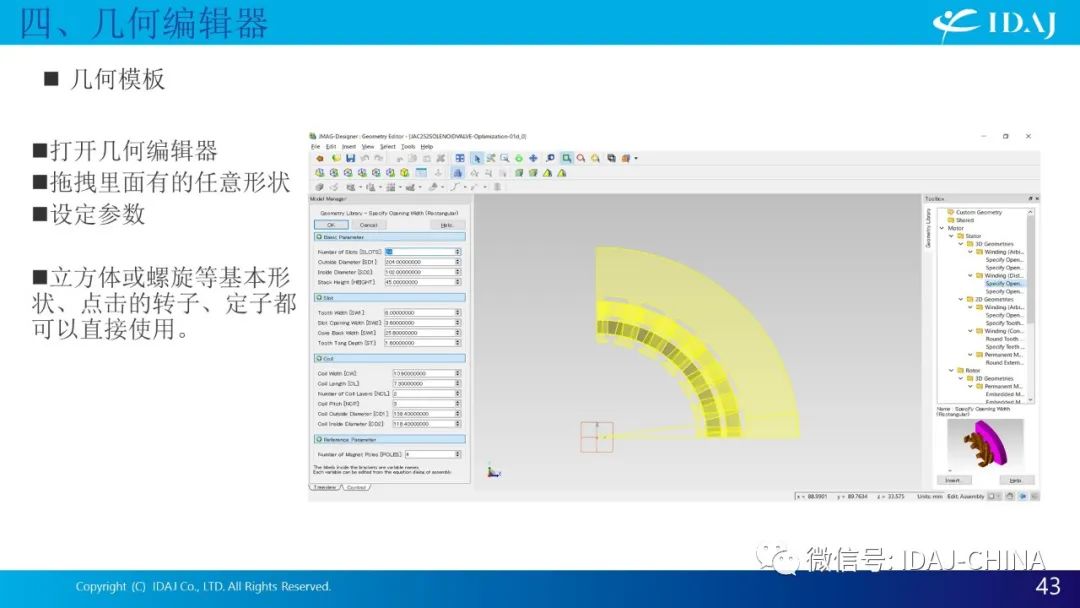1080x608 pixels.
Task: Click the blue grid layout toolbar icon
Action: (460, 158)
